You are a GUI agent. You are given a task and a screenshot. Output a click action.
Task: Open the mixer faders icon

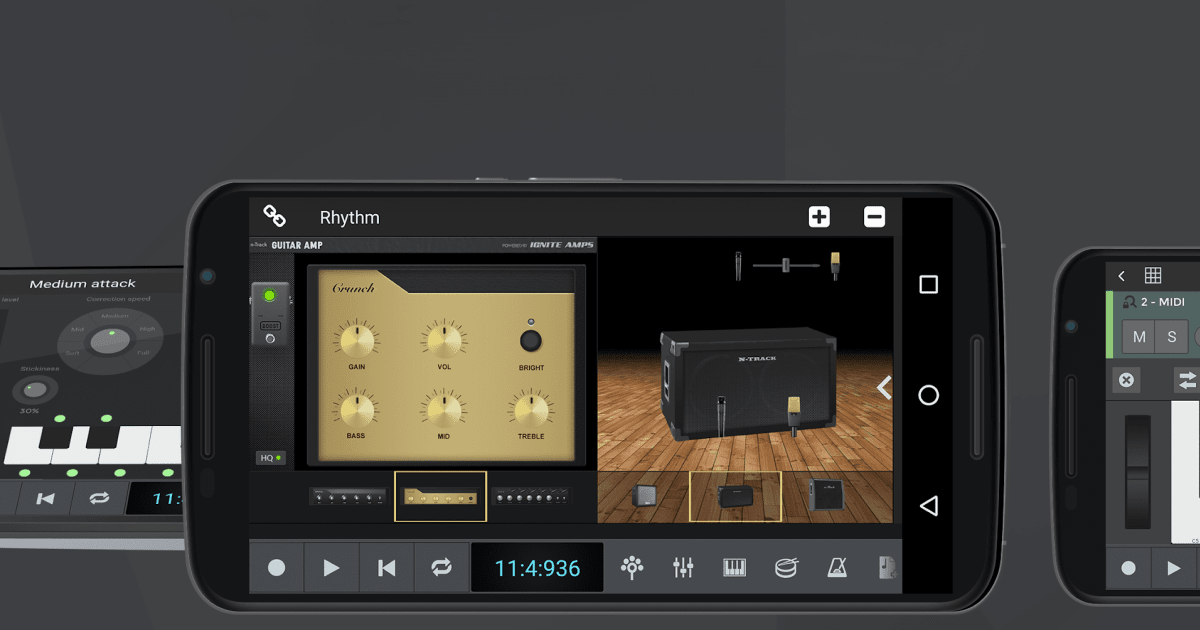click(683, 568)
